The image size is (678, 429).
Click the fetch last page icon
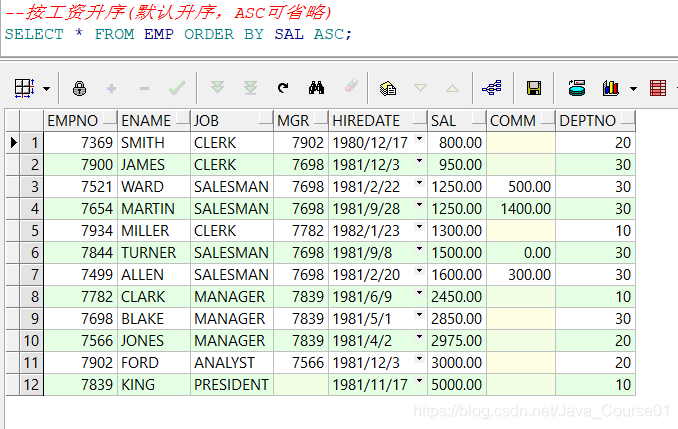coord(250,87)
